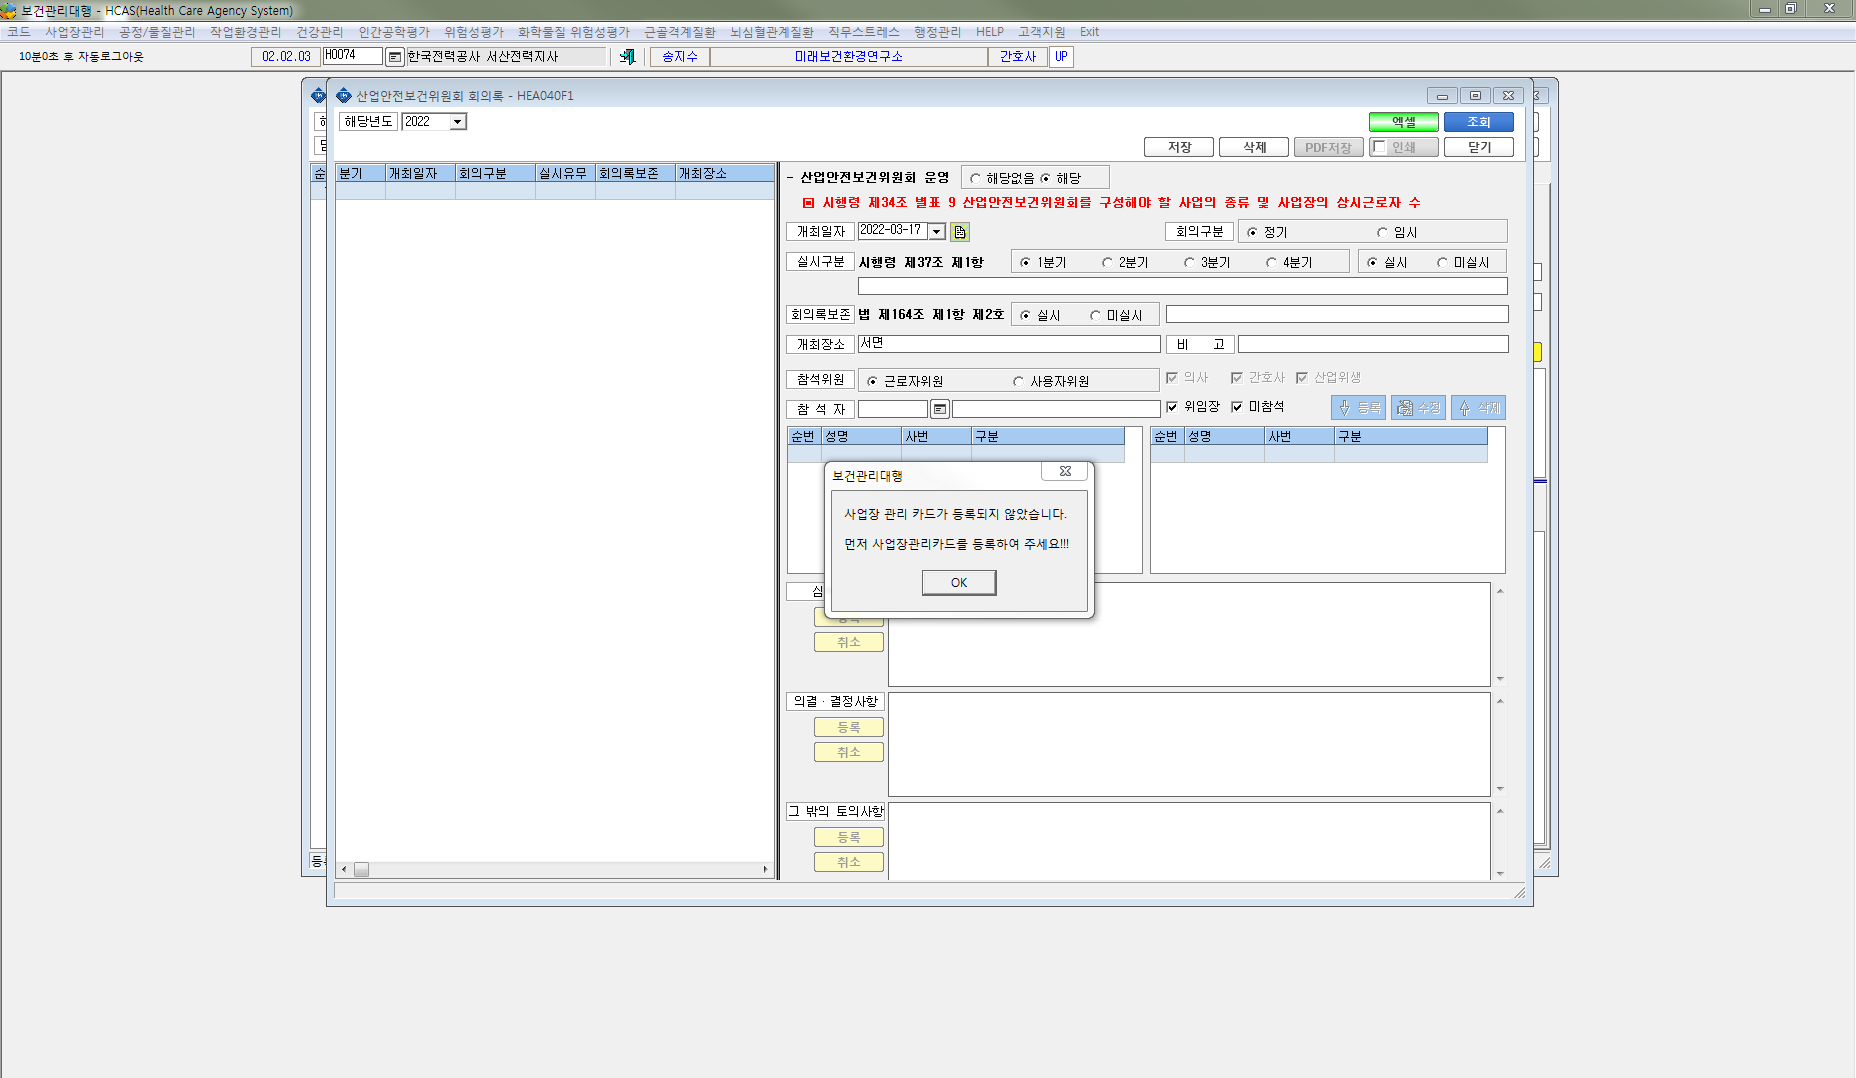Click the green 엑셀 export button
The height and width of the screenshot is (1078, 1856).
click(x=1404, y=122)
